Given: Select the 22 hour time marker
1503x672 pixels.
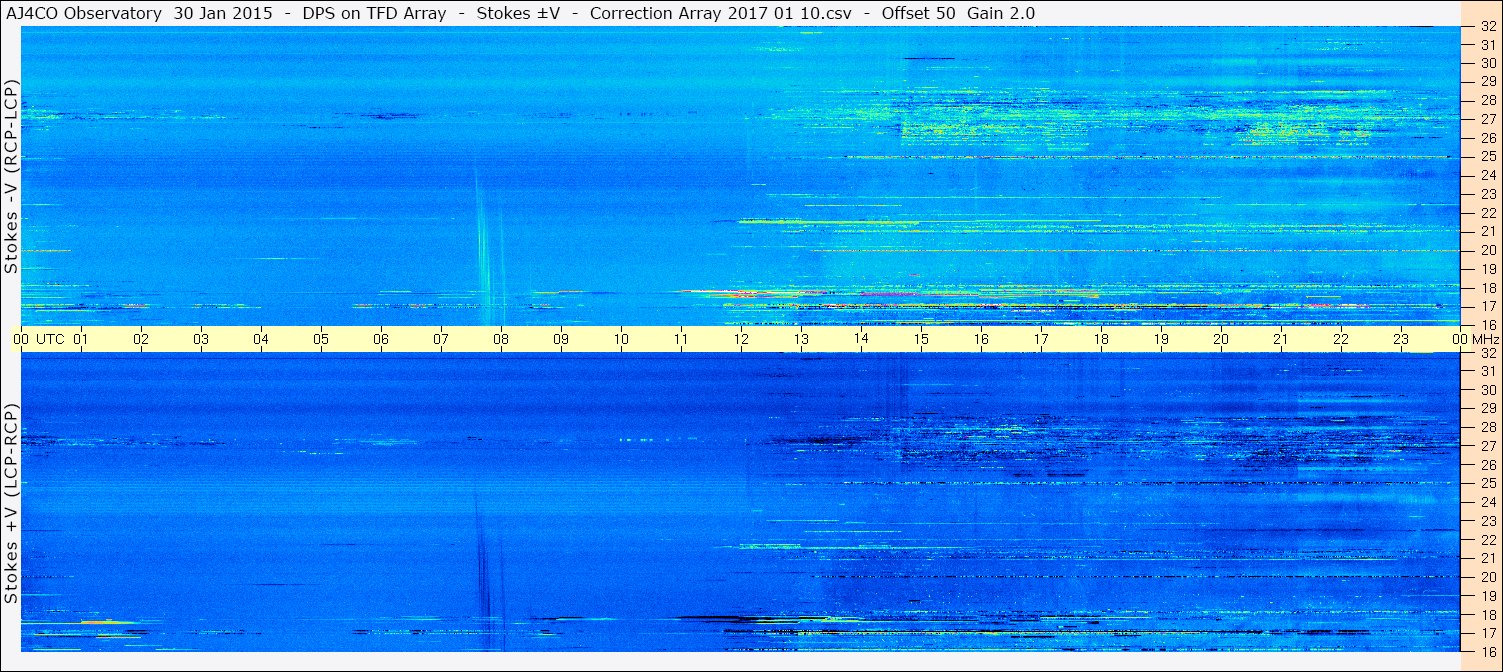Looking at the screenshot, I should coord(1341,339).
